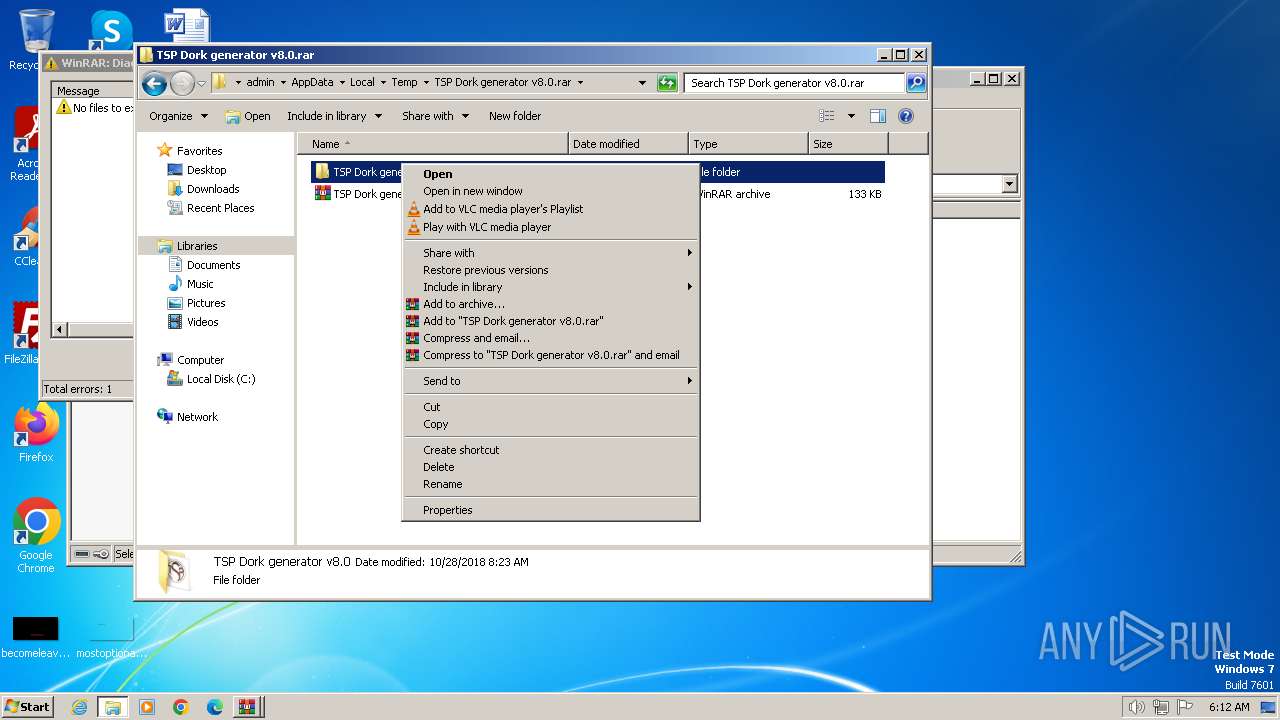
Task: Expand Include in library context submenu
Action: pos(550,287)
